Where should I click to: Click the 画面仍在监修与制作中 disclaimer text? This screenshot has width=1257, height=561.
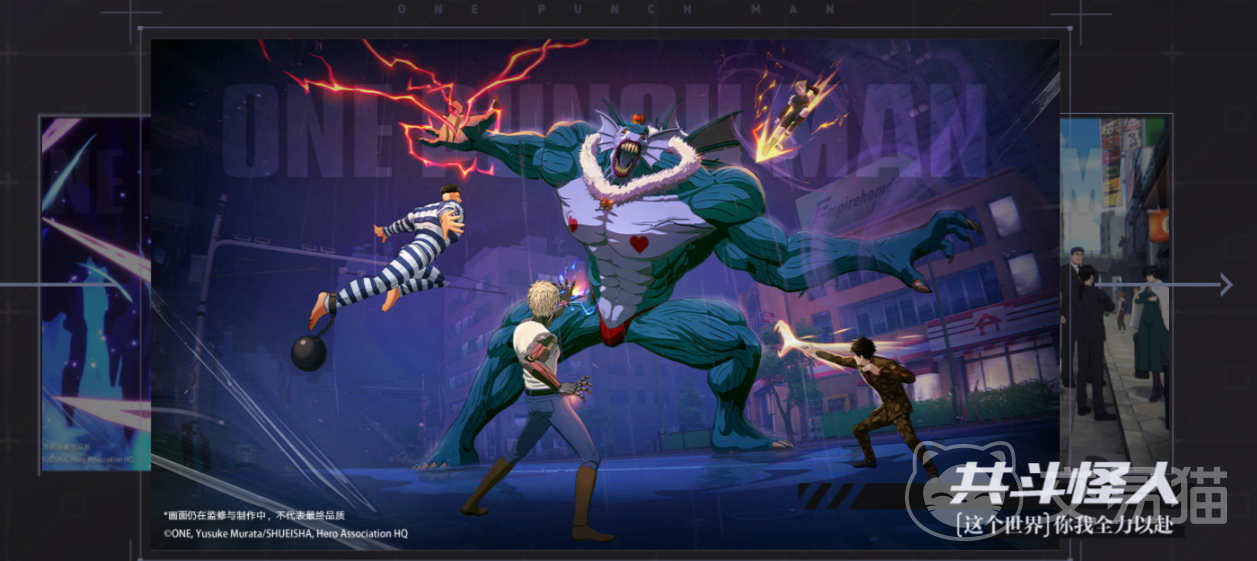(x=253, y=515)
